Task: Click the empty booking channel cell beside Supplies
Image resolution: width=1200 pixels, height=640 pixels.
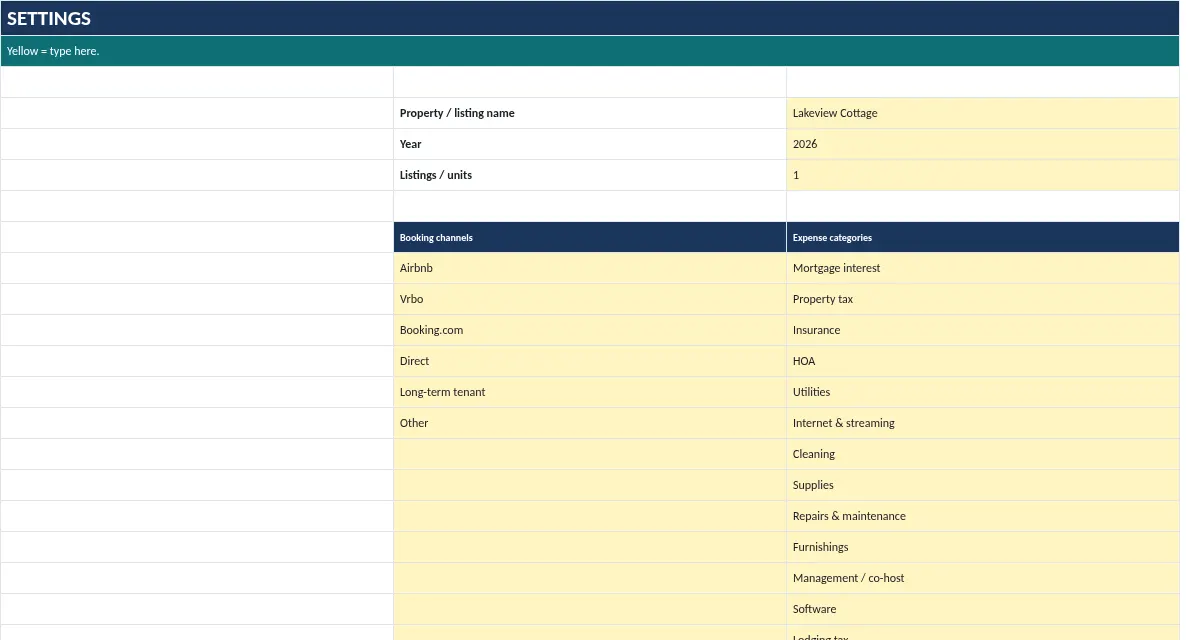Action: click(x=590, y=485)
